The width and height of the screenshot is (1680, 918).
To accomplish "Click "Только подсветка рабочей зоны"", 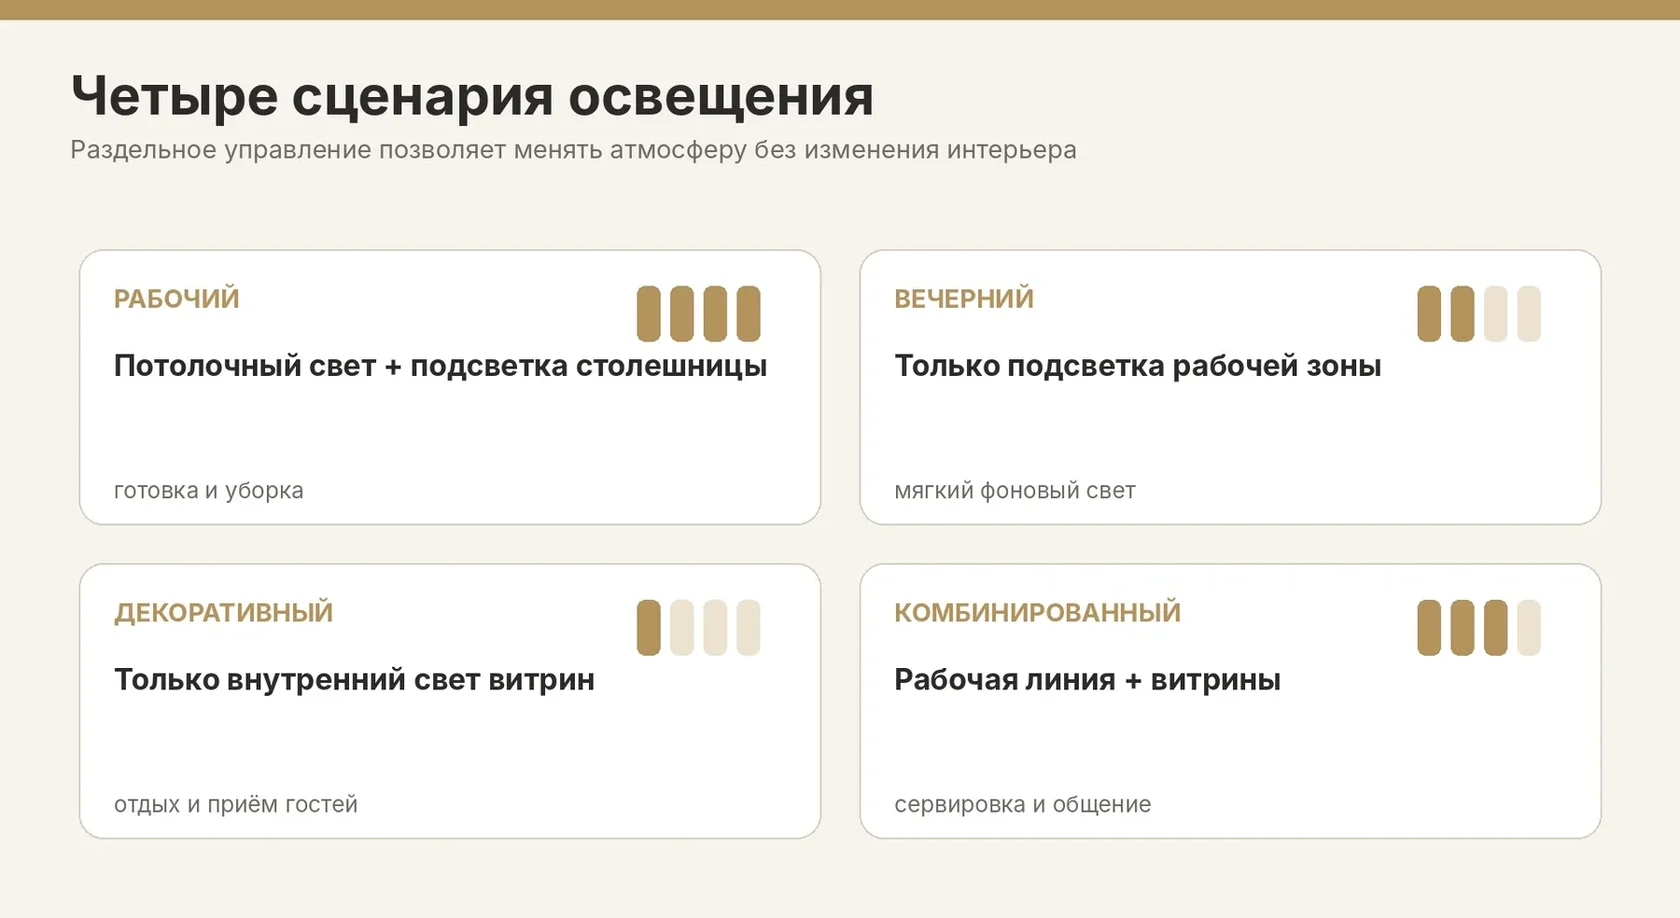I will pyautogui.click(x=1138, y=366).
